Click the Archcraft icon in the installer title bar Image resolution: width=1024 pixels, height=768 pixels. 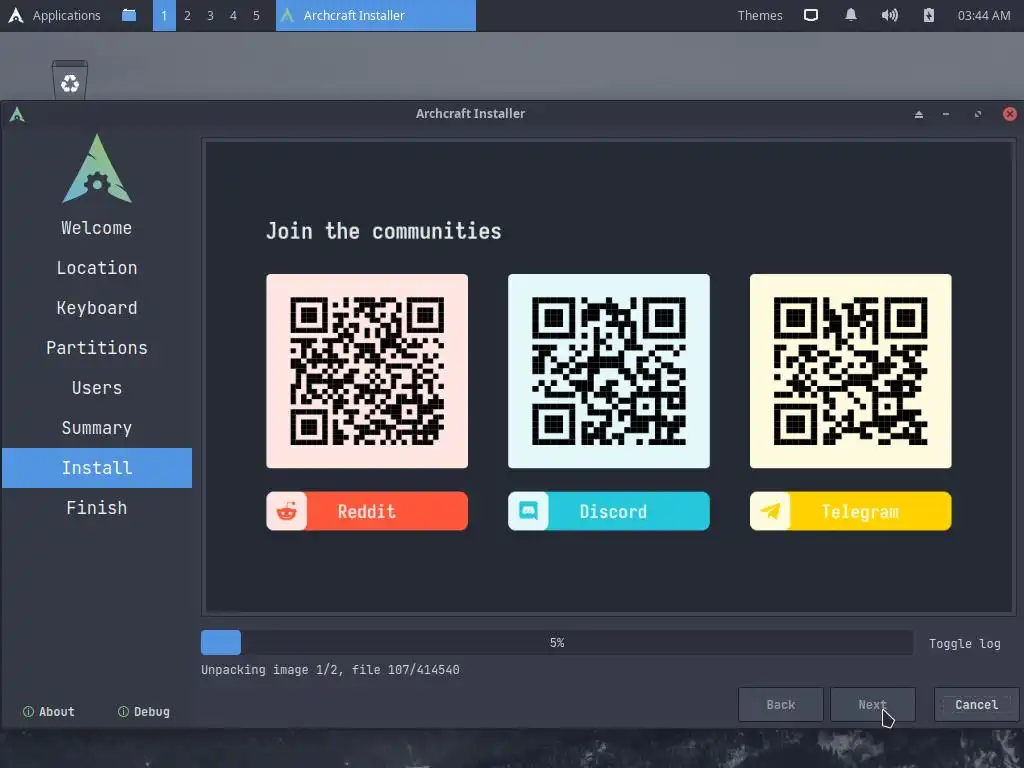[17, 114]
